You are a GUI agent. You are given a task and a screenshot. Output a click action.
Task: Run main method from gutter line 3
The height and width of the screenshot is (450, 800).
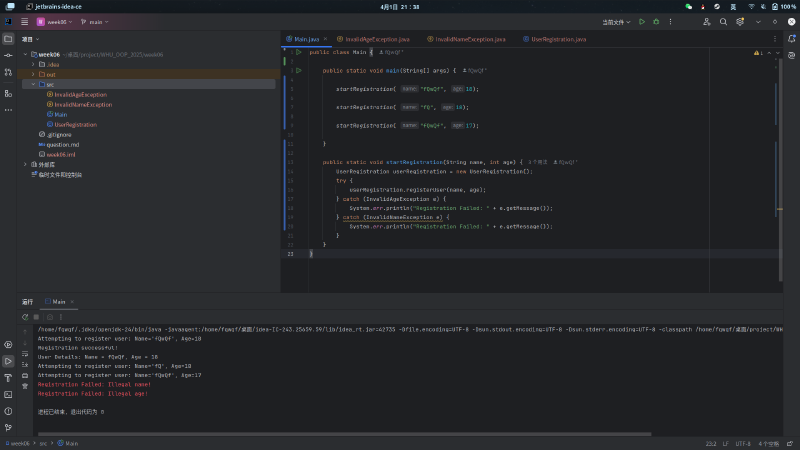pyautogui.click(x=299, y=70)
